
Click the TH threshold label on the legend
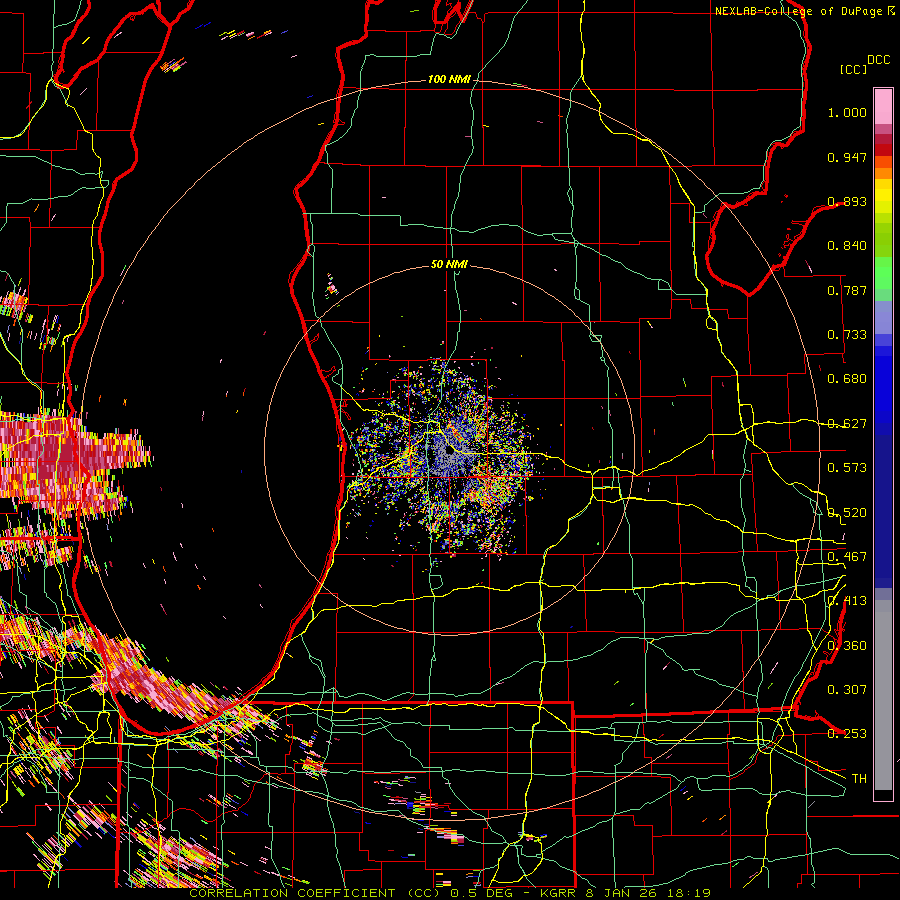click(x=859, y=779)
